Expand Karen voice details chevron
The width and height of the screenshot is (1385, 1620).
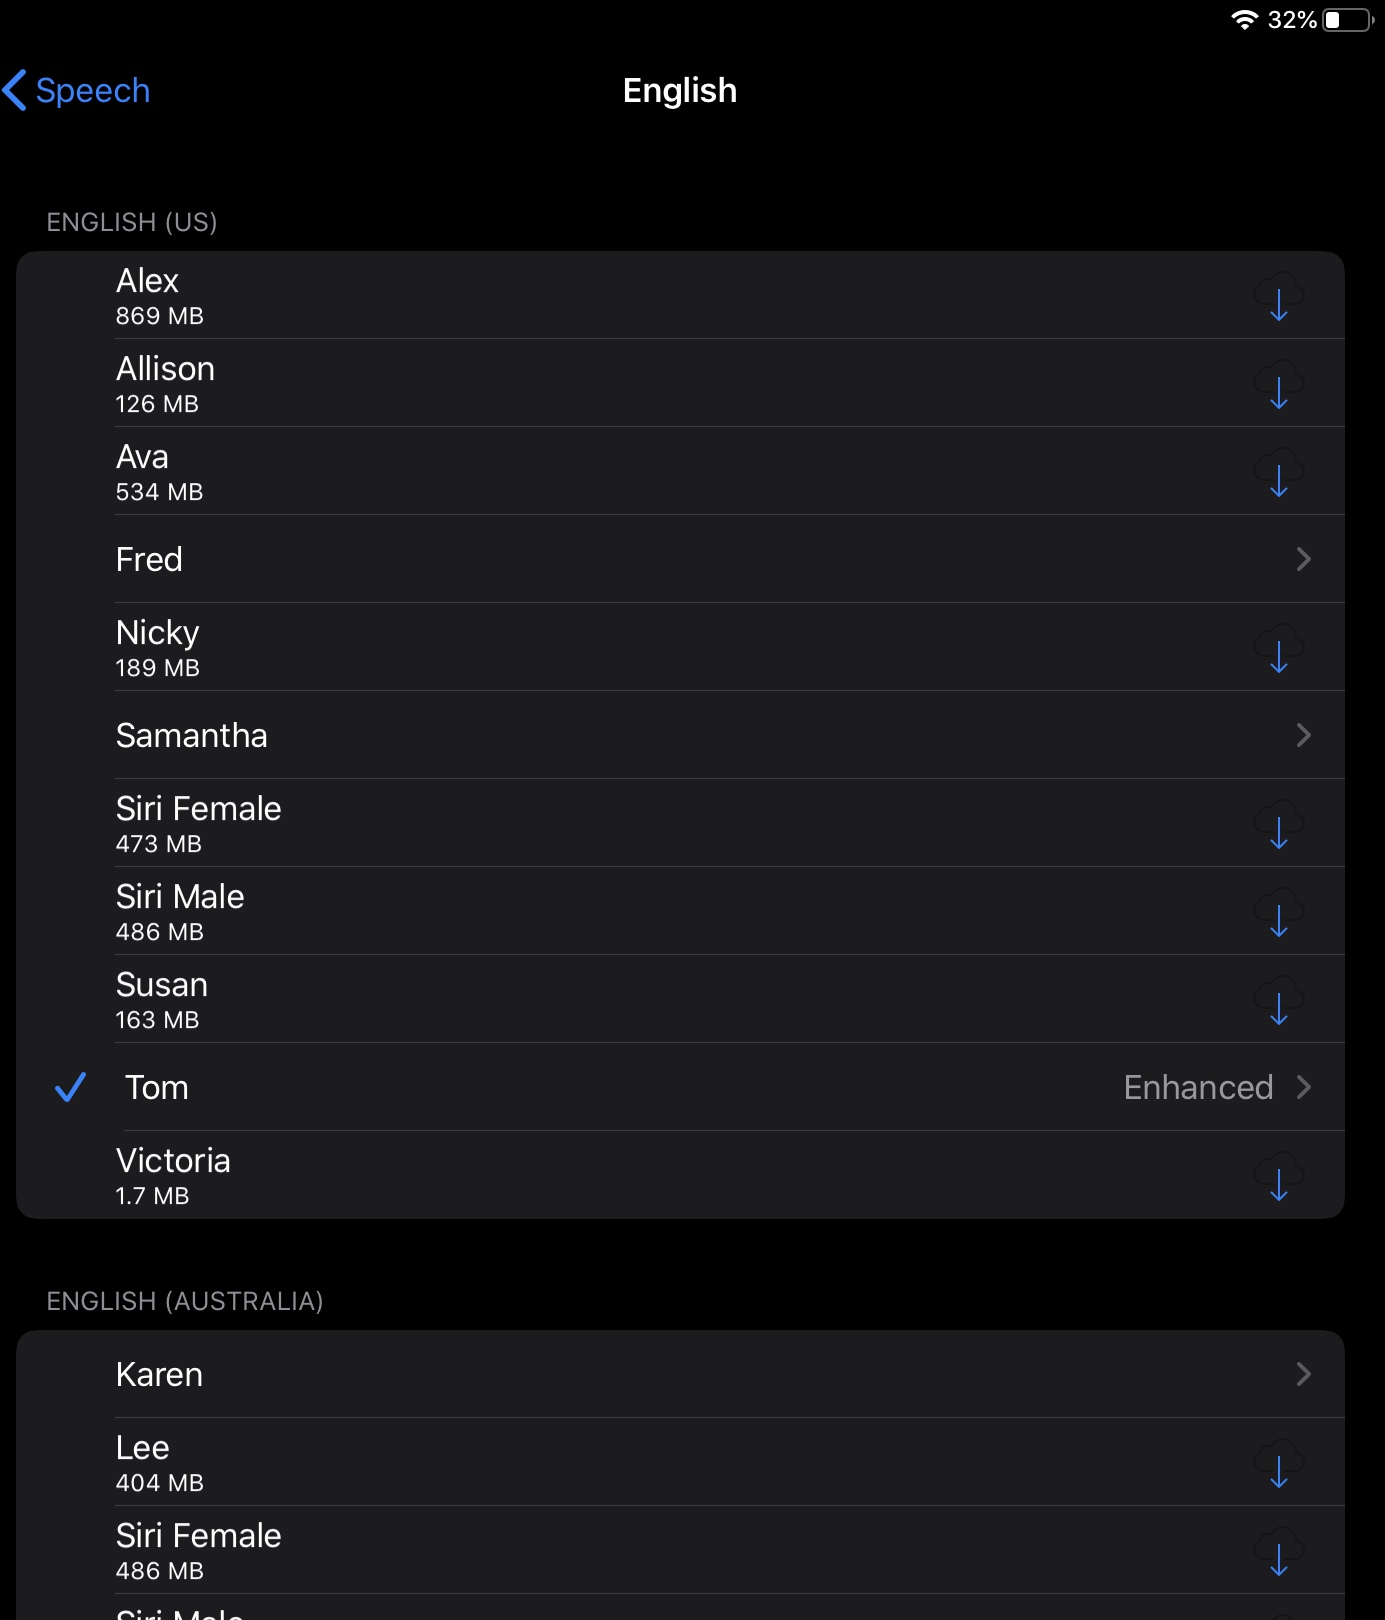(1303, 1374)
